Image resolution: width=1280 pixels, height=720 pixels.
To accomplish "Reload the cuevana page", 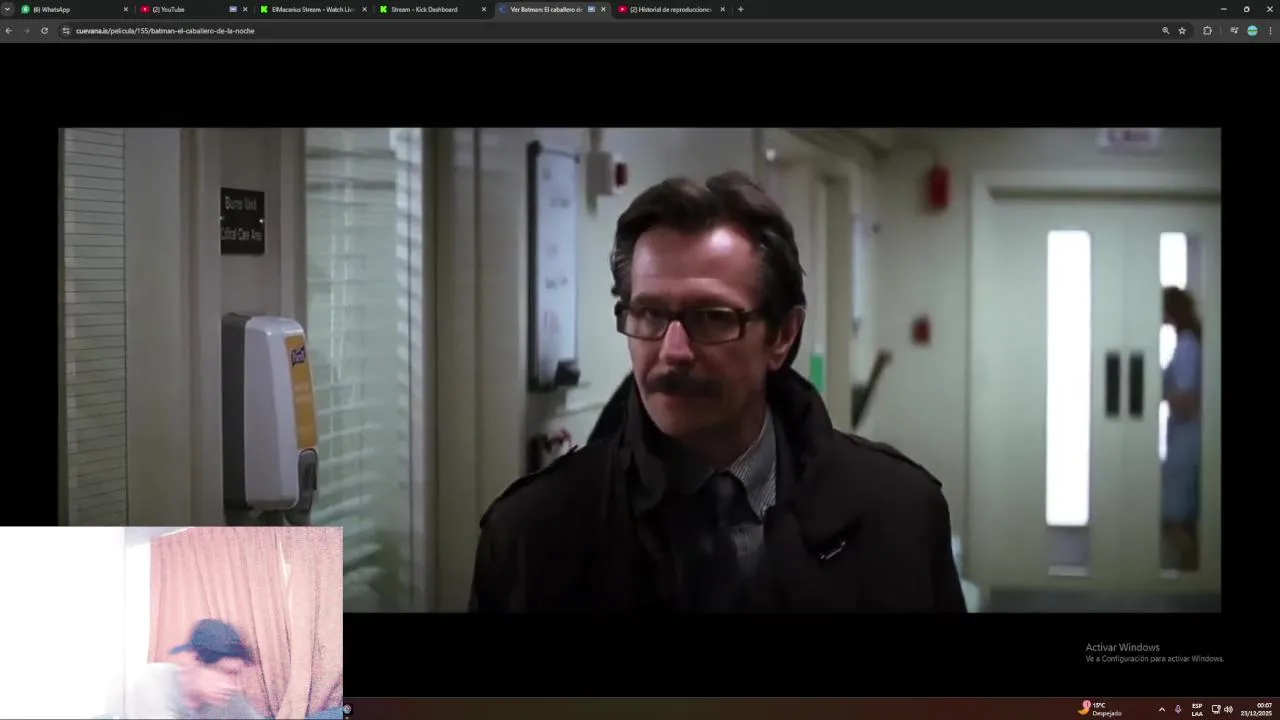I will tap(44, 31).
